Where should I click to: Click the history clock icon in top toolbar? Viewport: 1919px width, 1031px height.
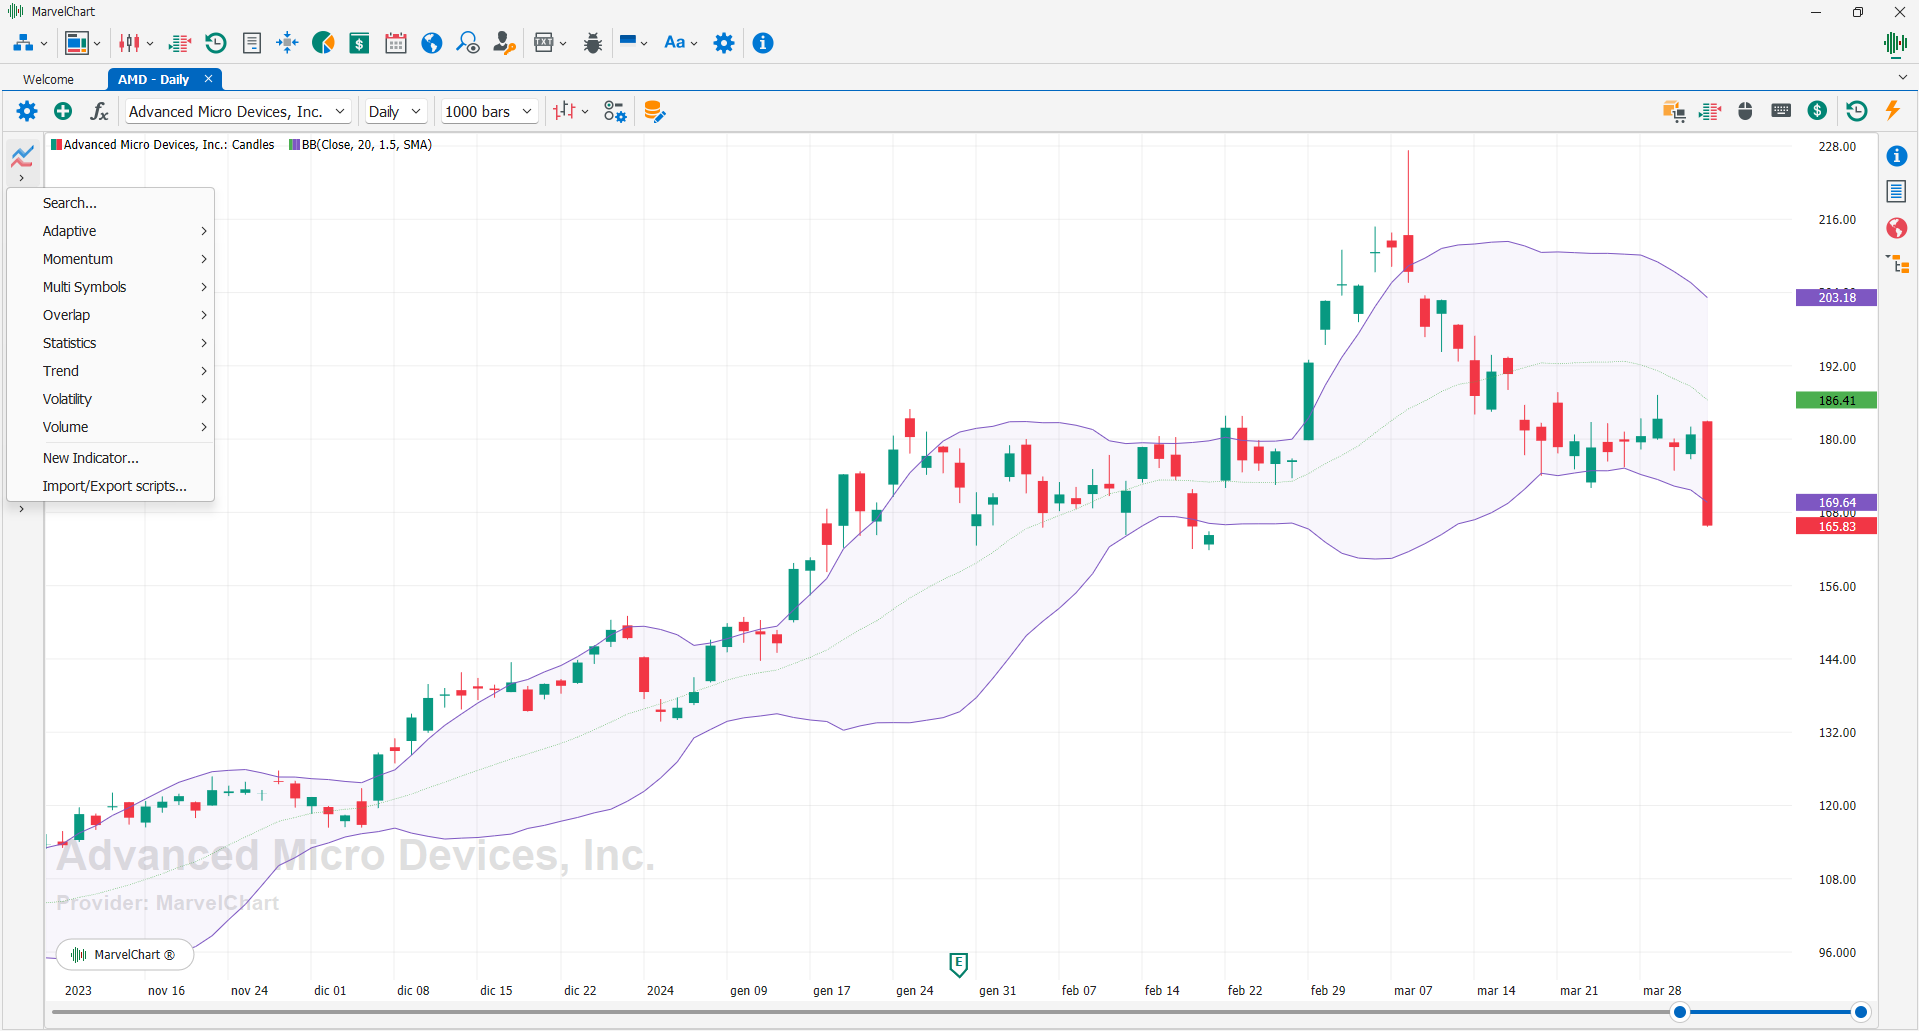click(216, 43)
